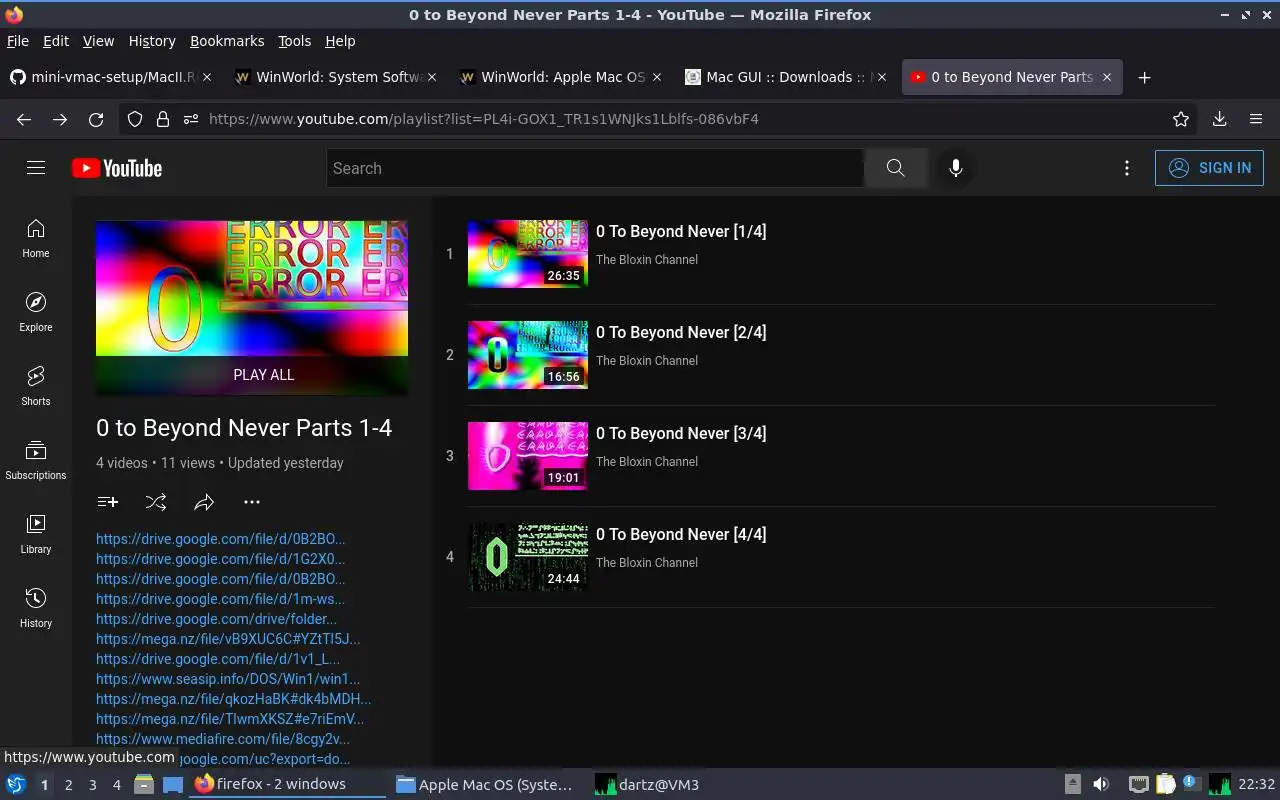Open the Edit menu
Screen dimensions: 1280x800
click(x=56, y=41)
